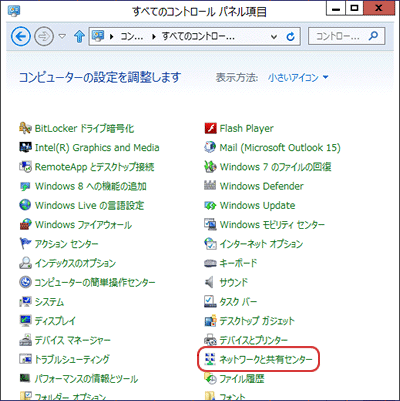Expand the address bar history dropdown chevron

(274, 37)
